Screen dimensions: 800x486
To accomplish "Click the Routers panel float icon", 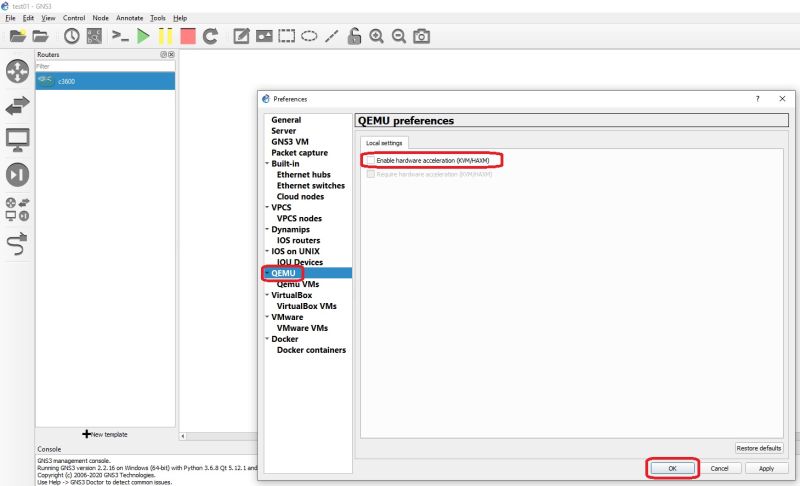I will tap(163, 55).
